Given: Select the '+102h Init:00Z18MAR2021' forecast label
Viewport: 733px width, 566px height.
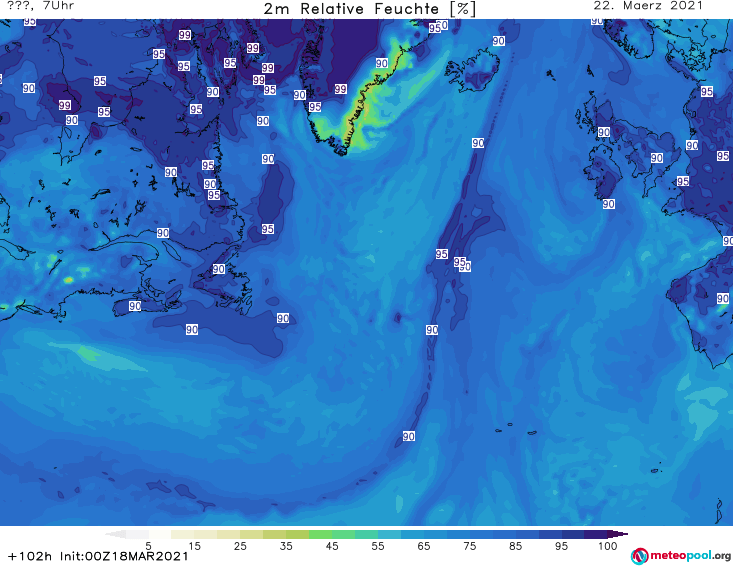Looking at the screenshot, I should (98, 556).
